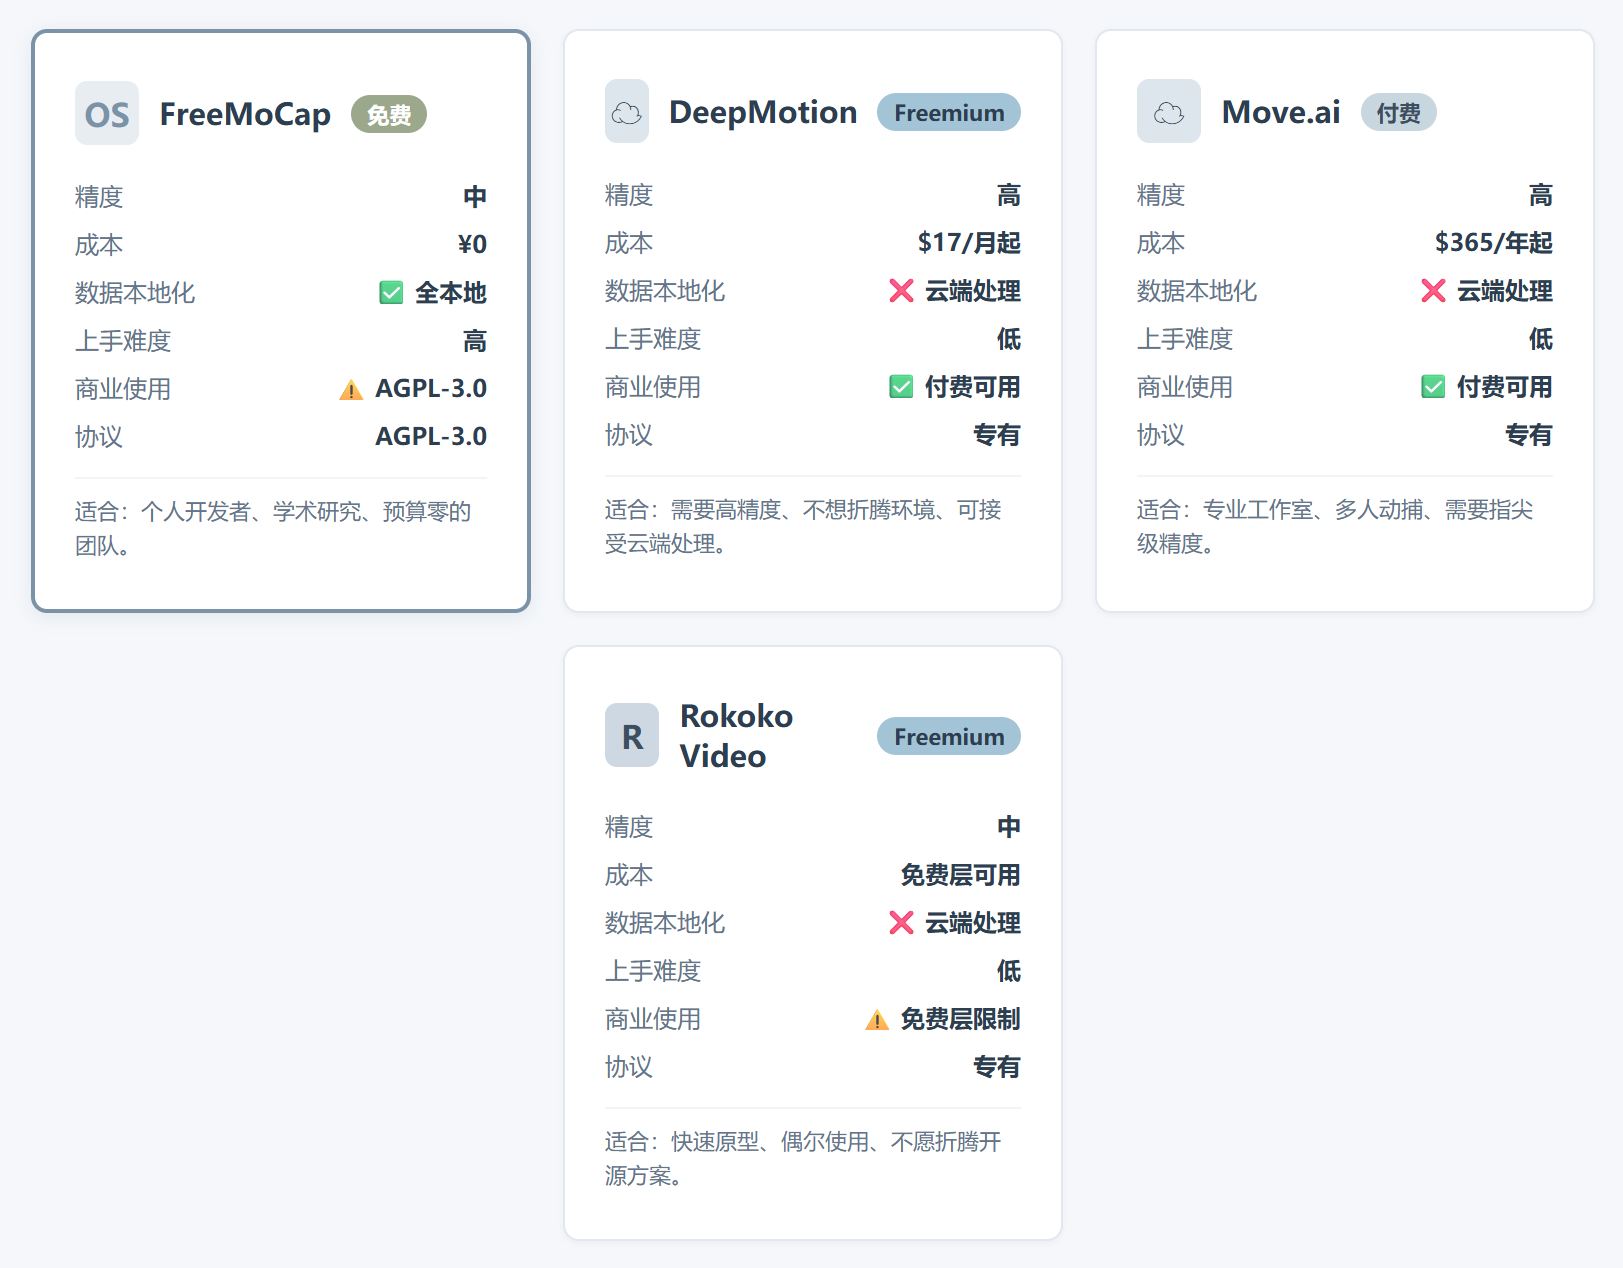Click red cross beside 云端处理 in DeepMotion card
The height and width of the screenshot is (1268, 1623).
pyautogui.click(x=901, y=291)
